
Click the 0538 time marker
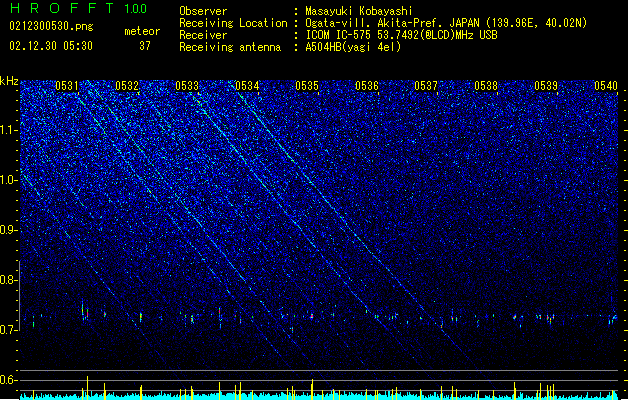(486, 86)
